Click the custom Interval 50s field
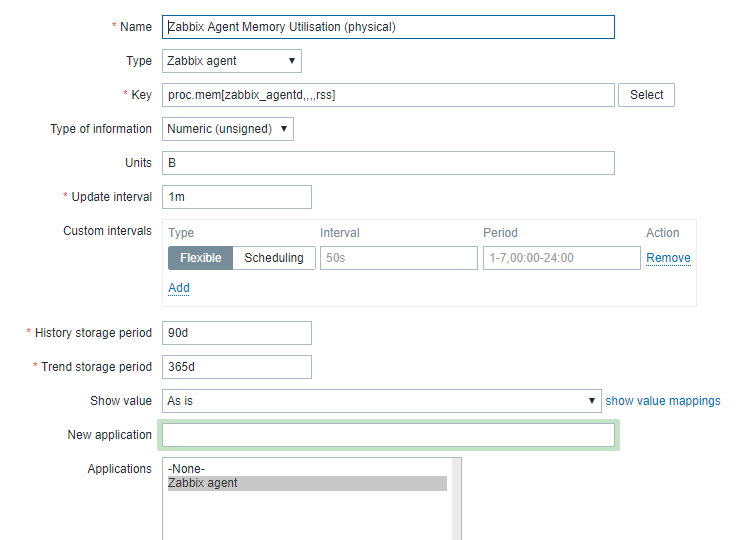The height and width of the screenshot is (540, 751). [x=399, y=258]
